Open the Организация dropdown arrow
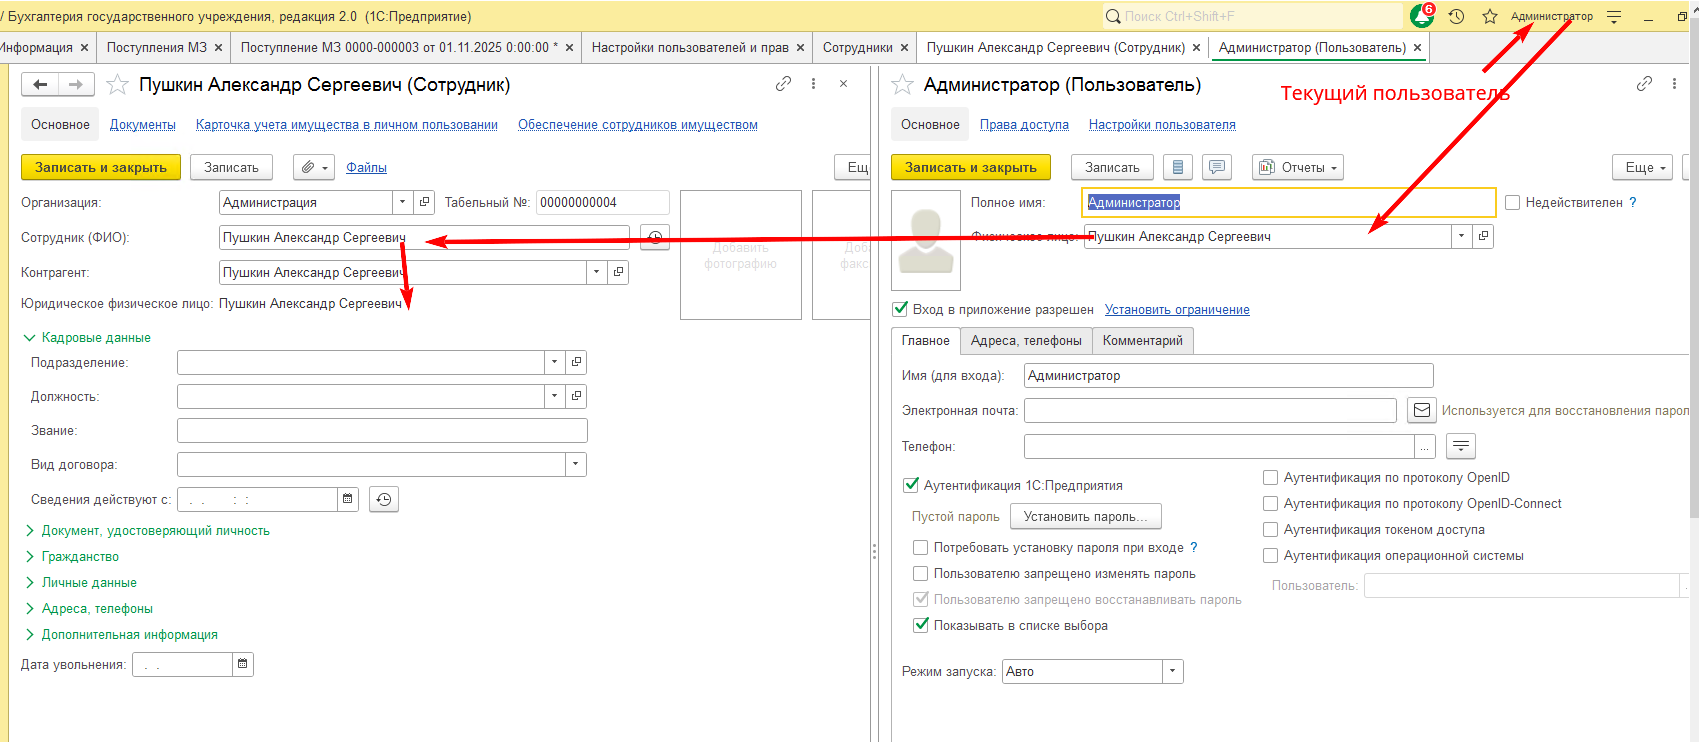The image size is (1699, 742). click(402, 202)
